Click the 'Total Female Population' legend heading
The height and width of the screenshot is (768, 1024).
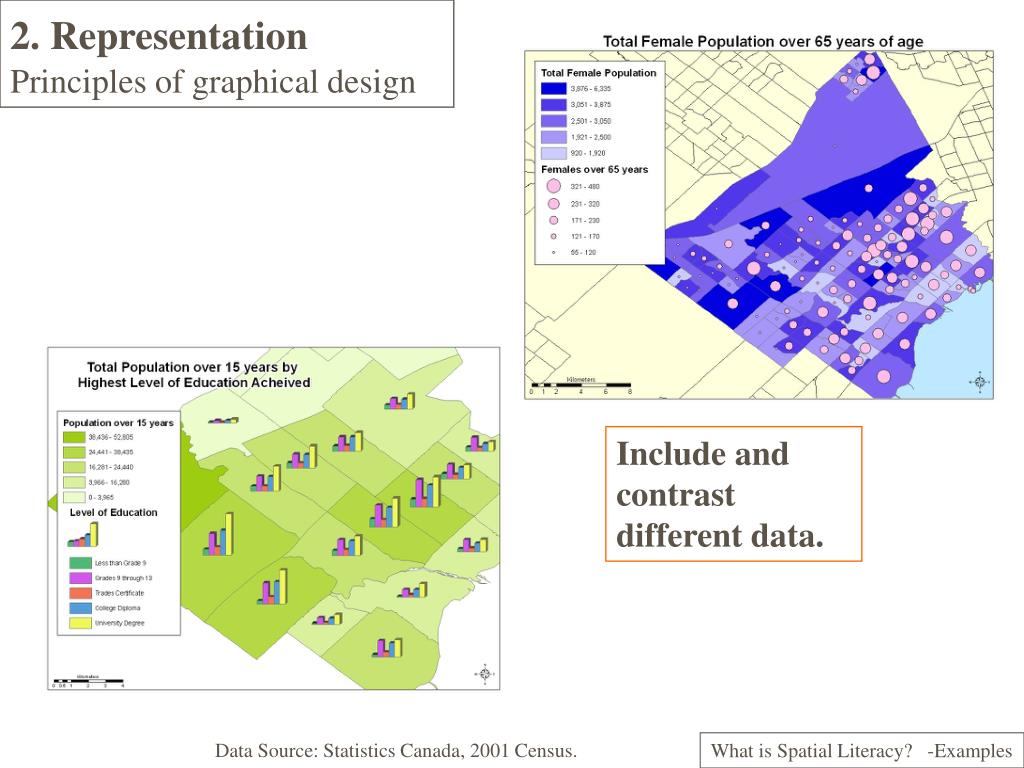598,73
